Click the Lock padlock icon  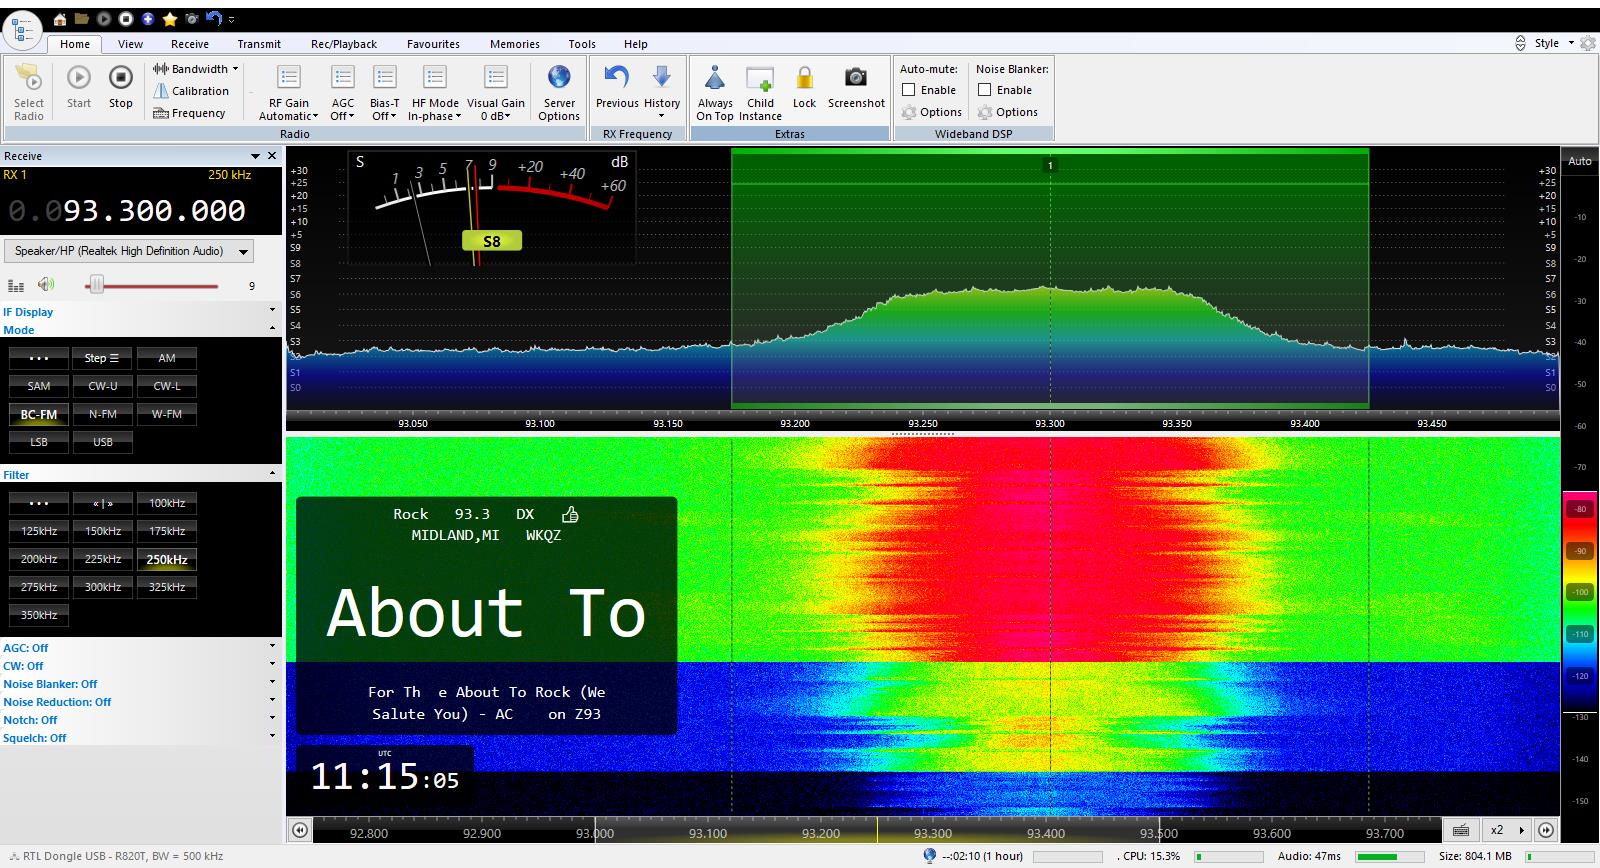[x=804, y=79]
